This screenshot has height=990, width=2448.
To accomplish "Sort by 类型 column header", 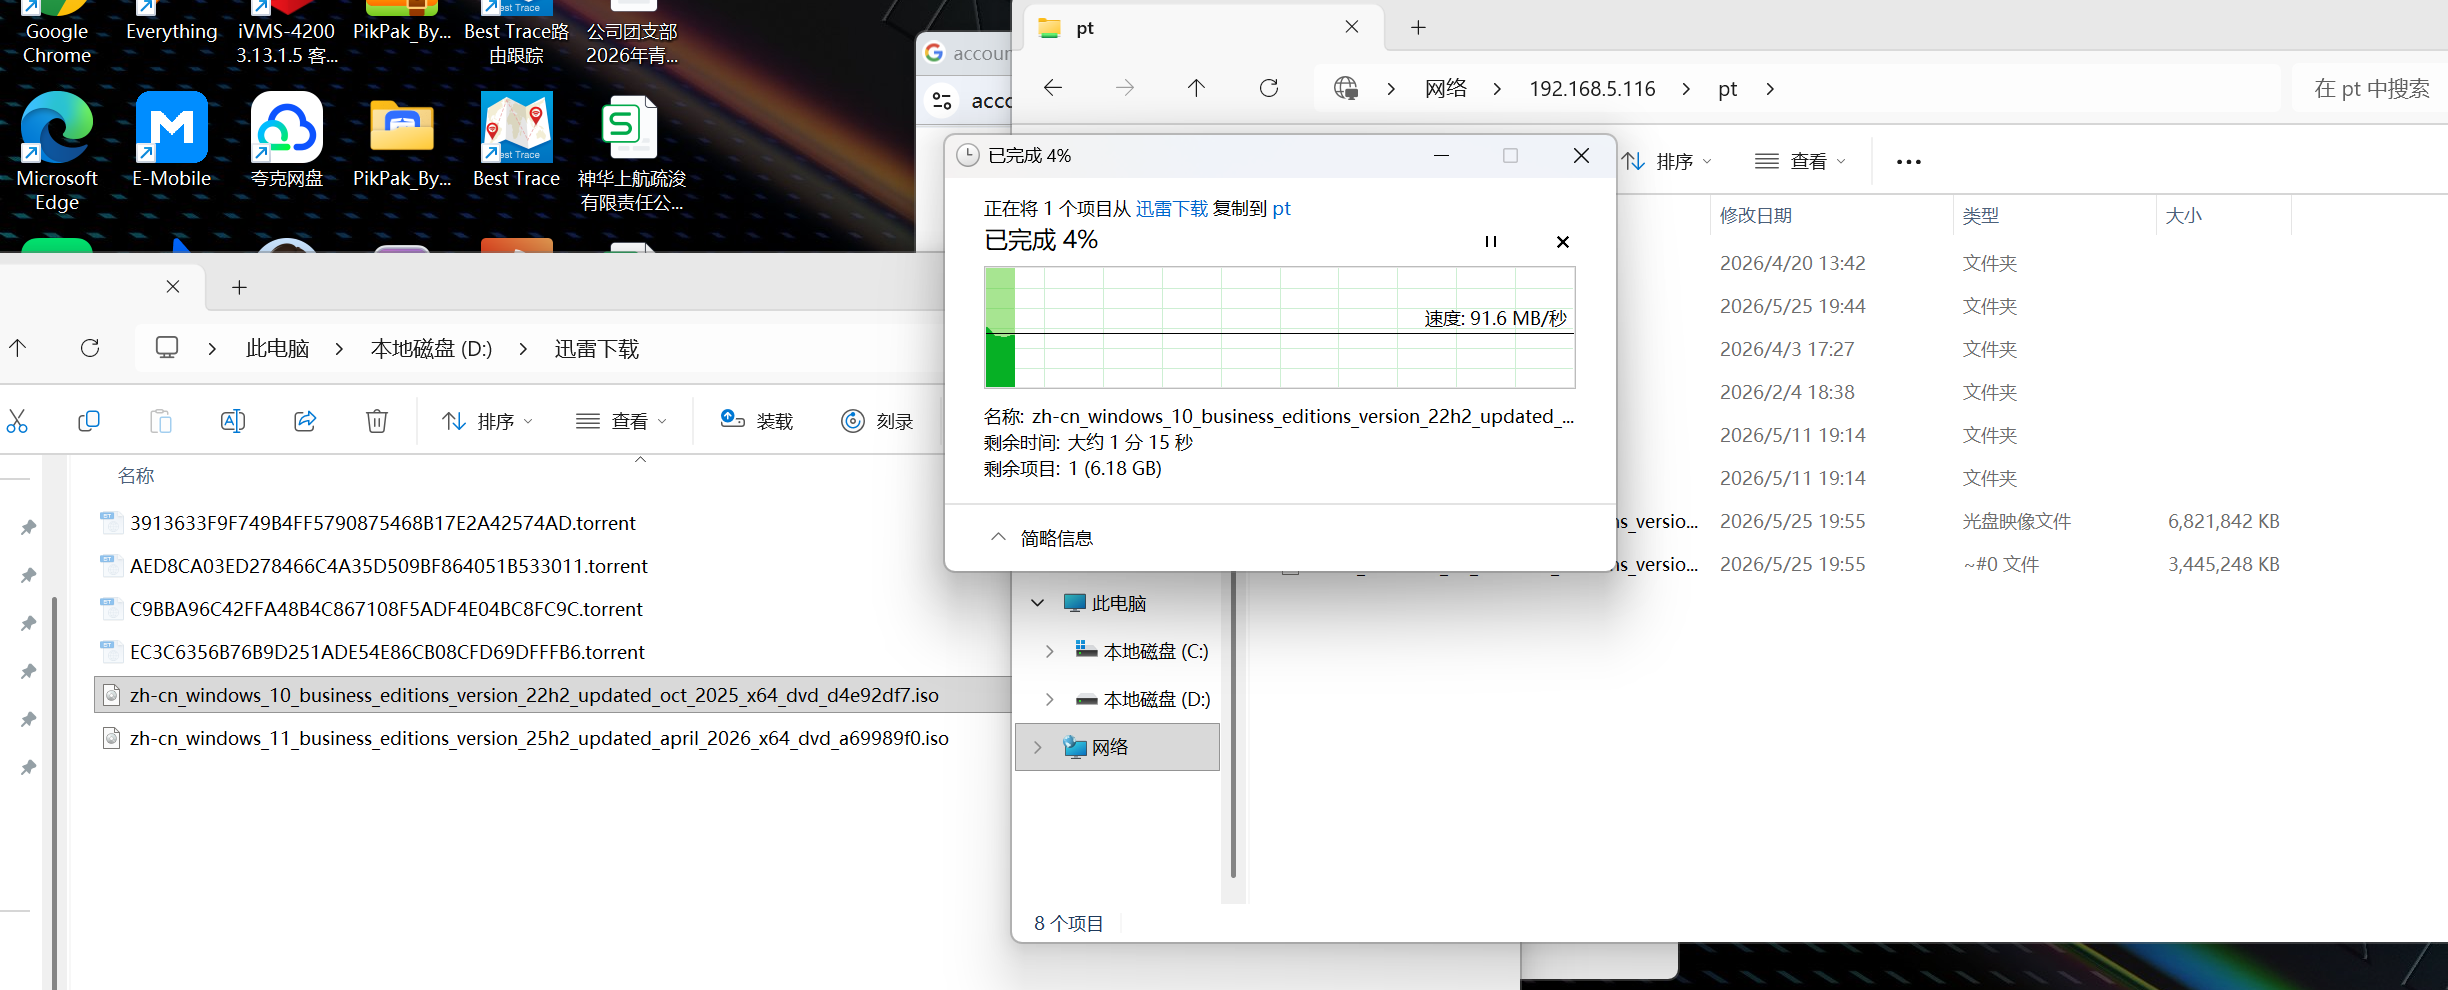I will 1980,215.
